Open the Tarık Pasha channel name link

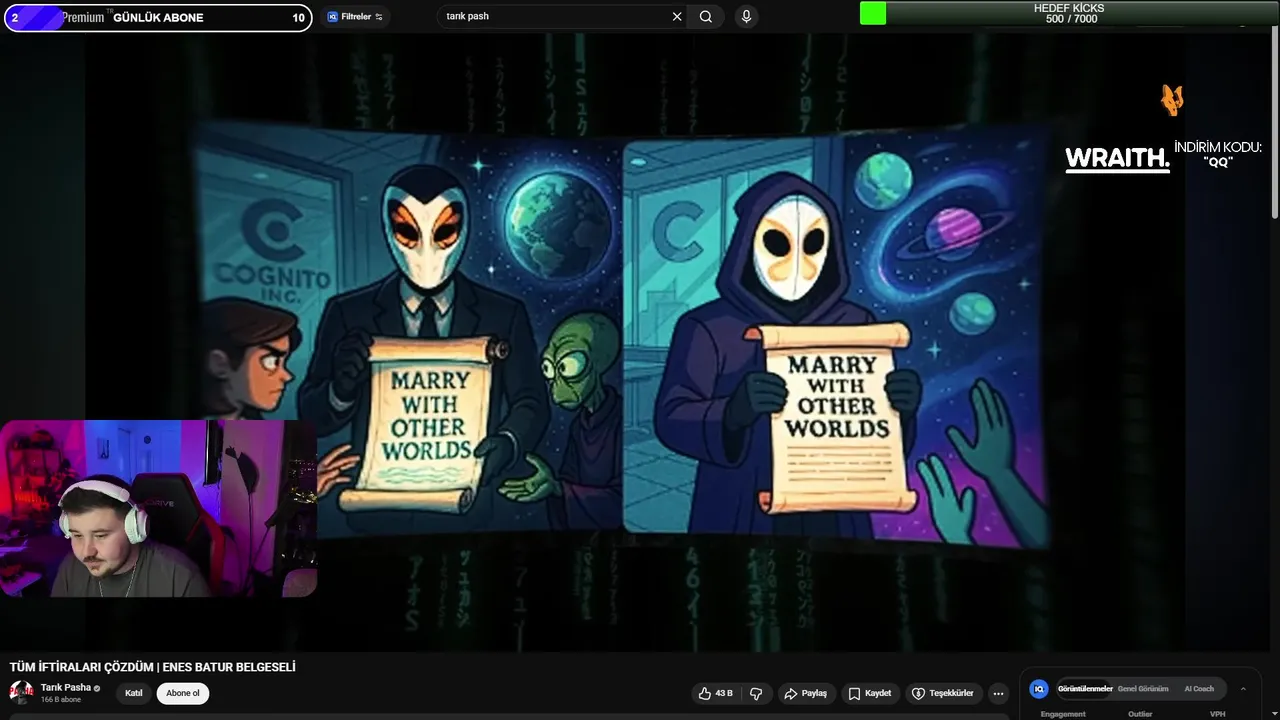[66, 688]
